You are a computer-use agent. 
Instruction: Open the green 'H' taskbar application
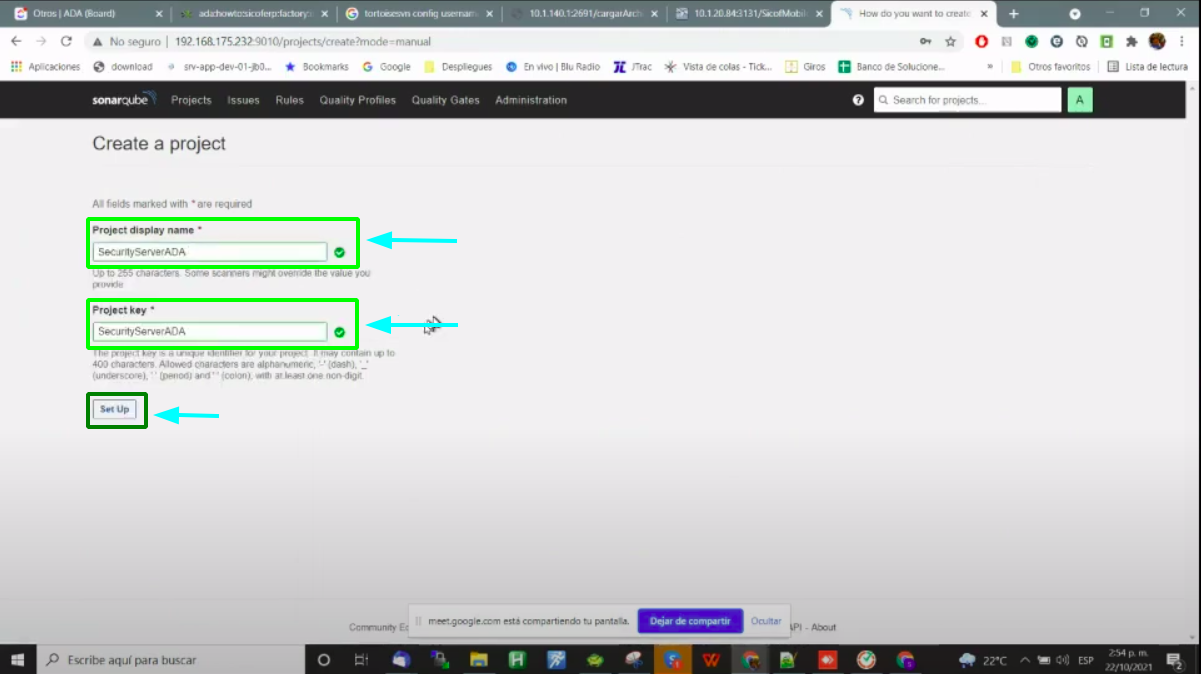pyautogui.click(x=517, y=660)
